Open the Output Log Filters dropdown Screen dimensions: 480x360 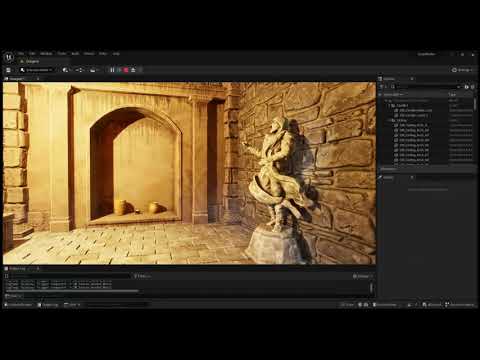click(142, 276)
